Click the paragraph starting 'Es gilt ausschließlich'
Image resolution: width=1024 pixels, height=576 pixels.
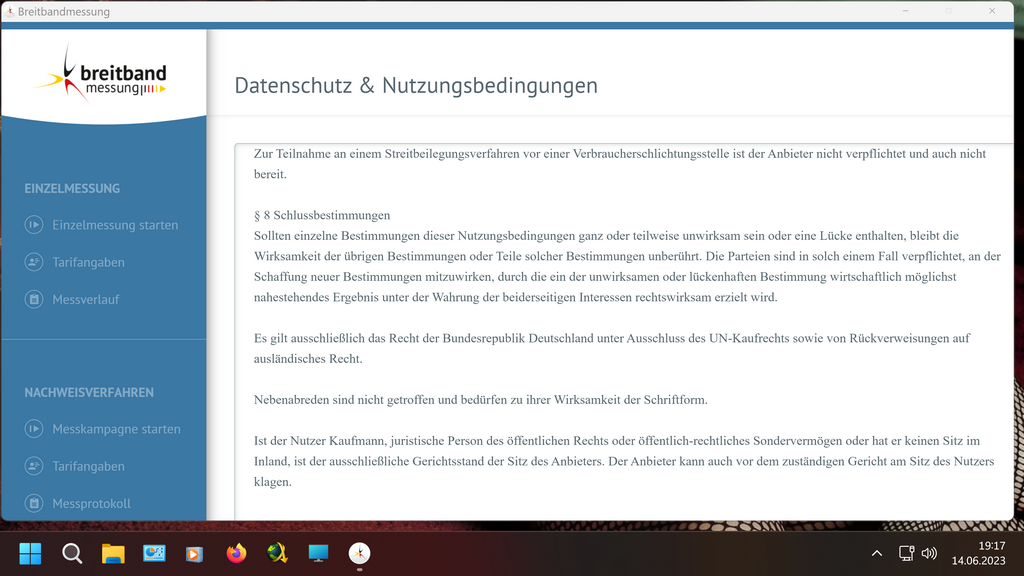pos(612,348)
